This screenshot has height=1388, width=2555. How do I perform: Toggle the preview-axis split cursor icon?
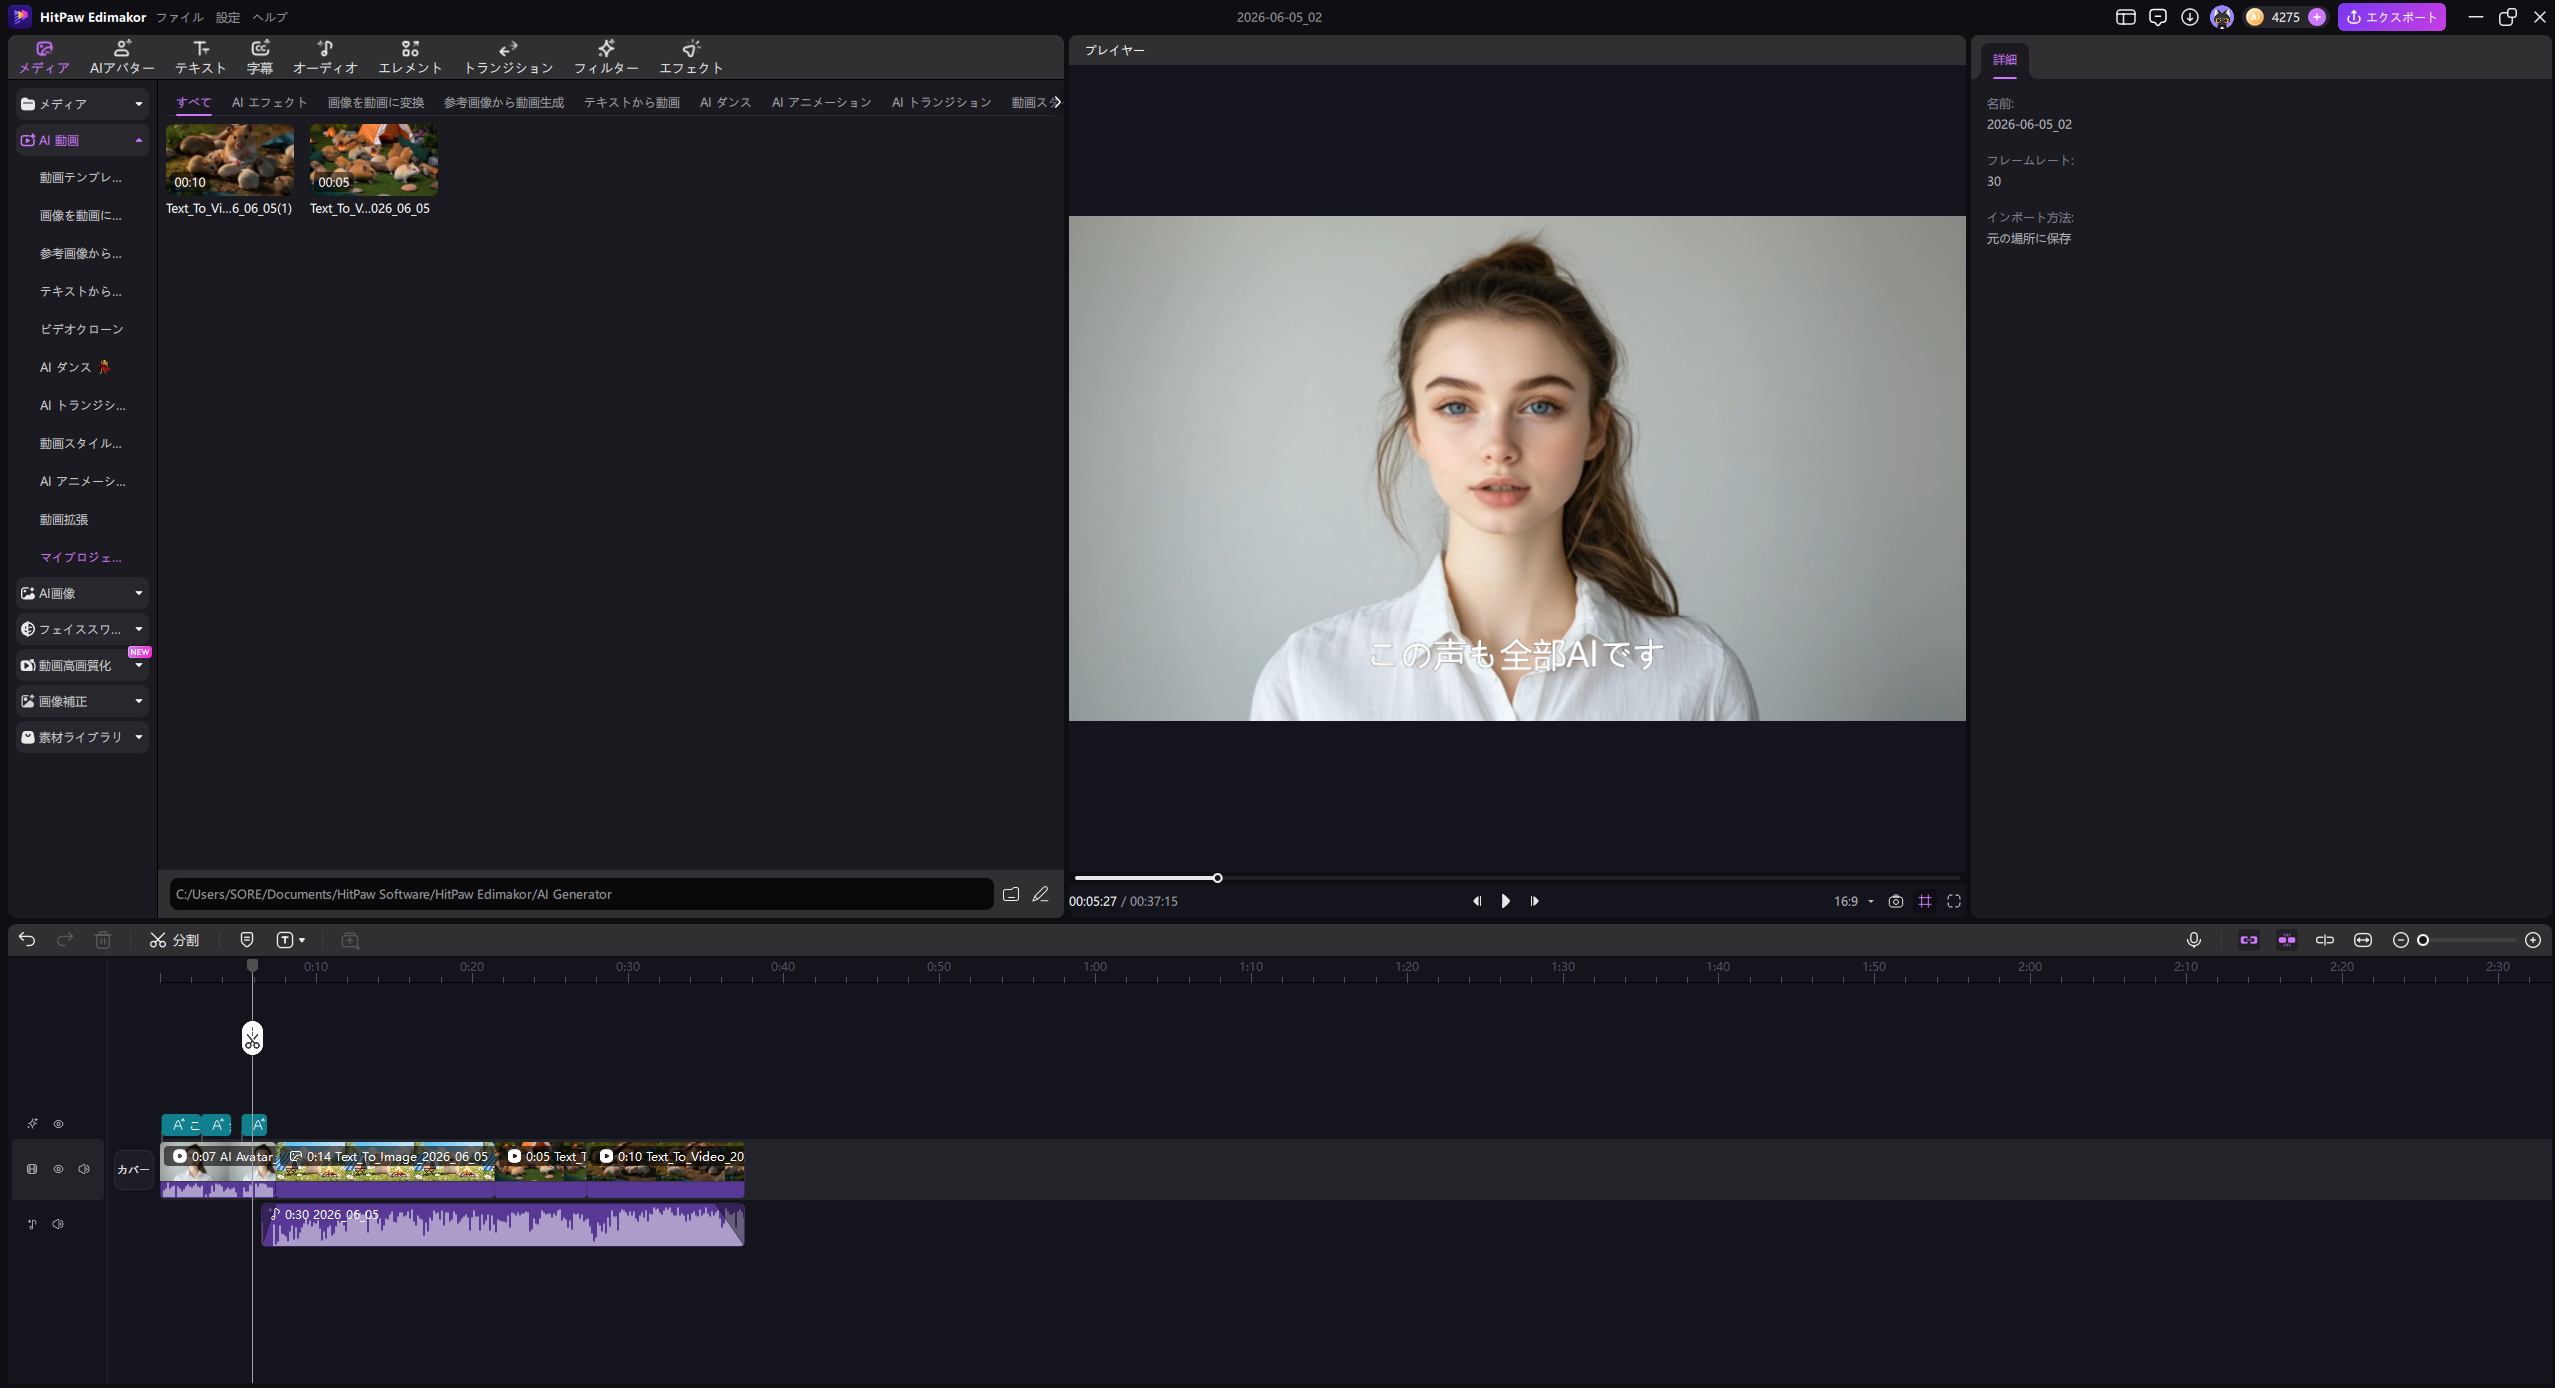[2325, 940]
